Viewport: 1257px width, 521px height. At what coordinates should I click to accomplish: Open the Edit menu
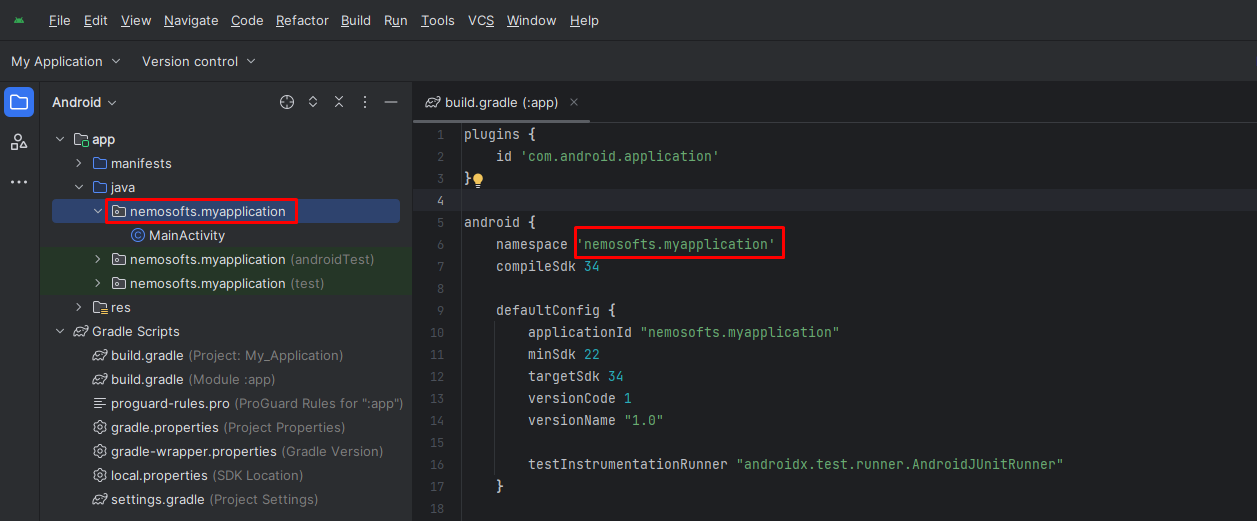click(x=95, y=20)
